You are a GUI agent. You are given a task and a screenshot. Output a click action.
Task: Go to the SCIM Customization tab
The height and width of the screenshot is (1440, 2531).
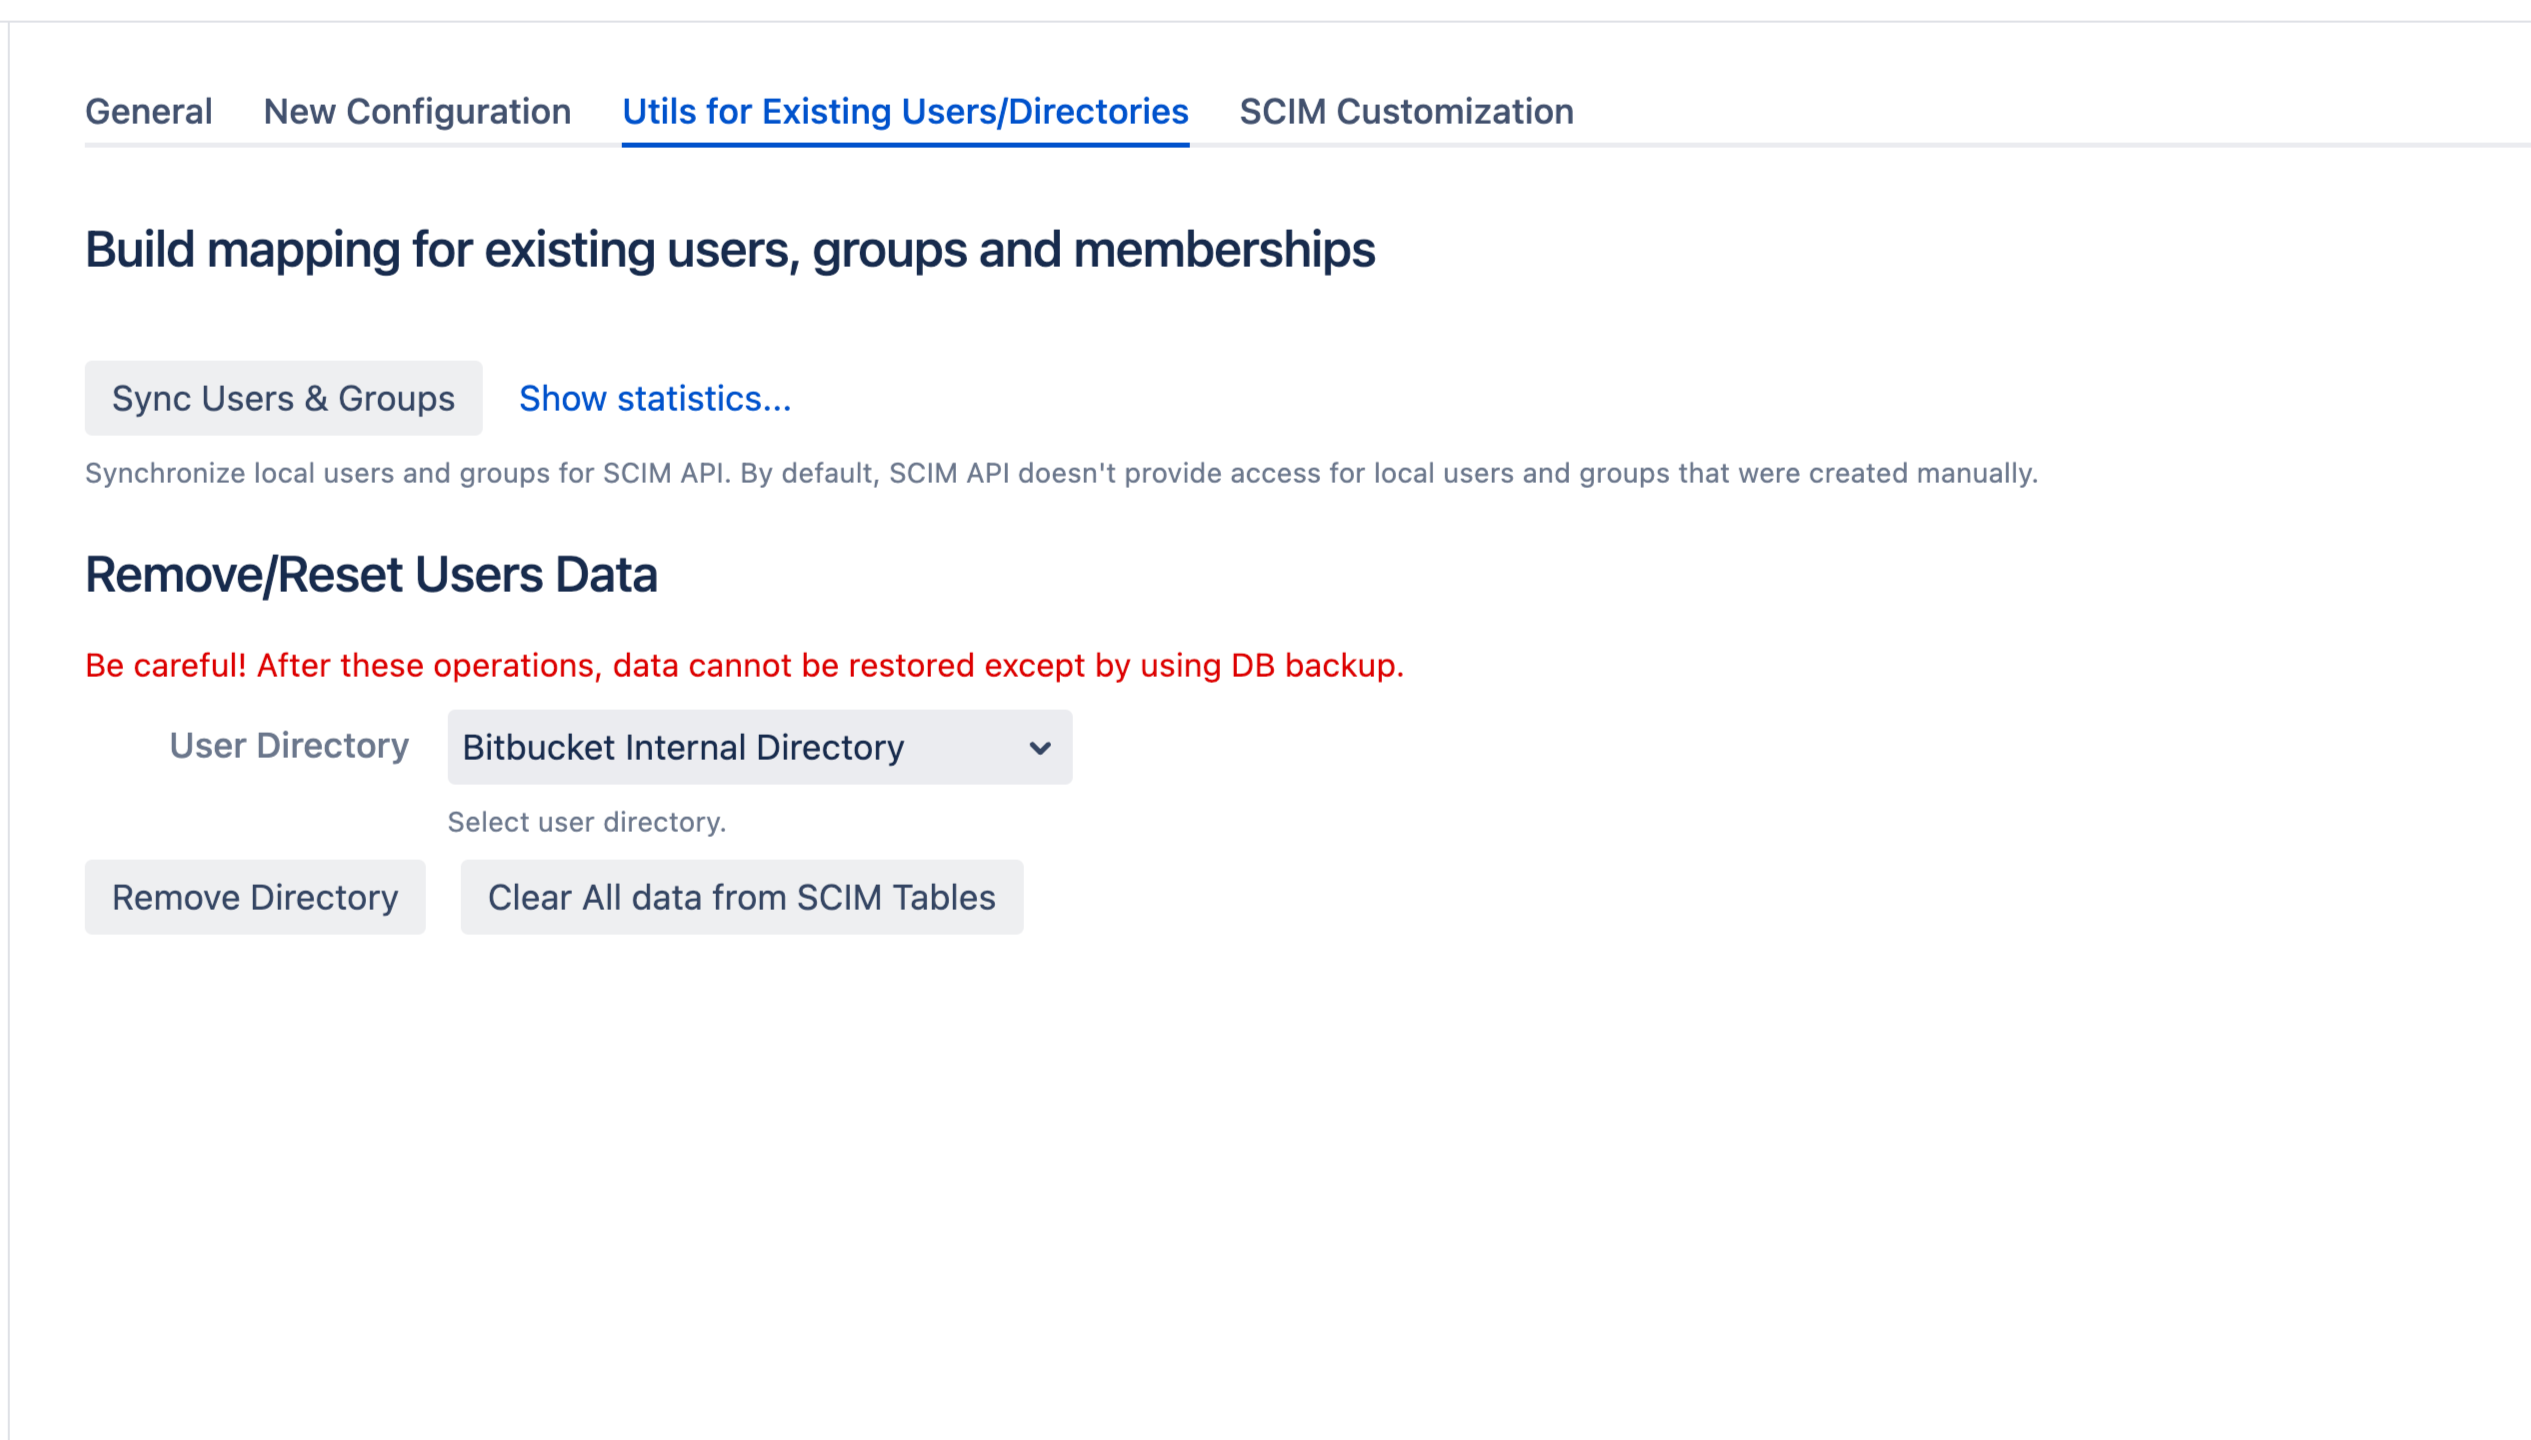(x=1405, y=111)
